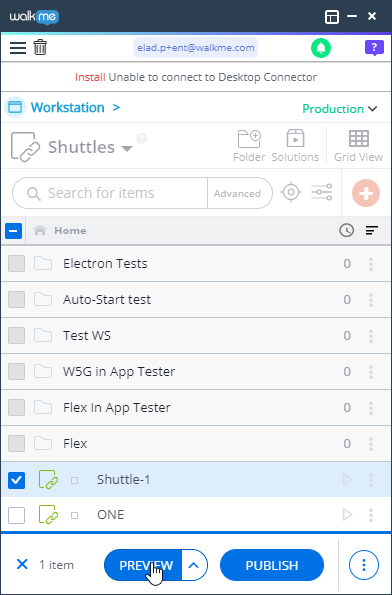
Task: Create a new Folder
Action: coord(249,146)
